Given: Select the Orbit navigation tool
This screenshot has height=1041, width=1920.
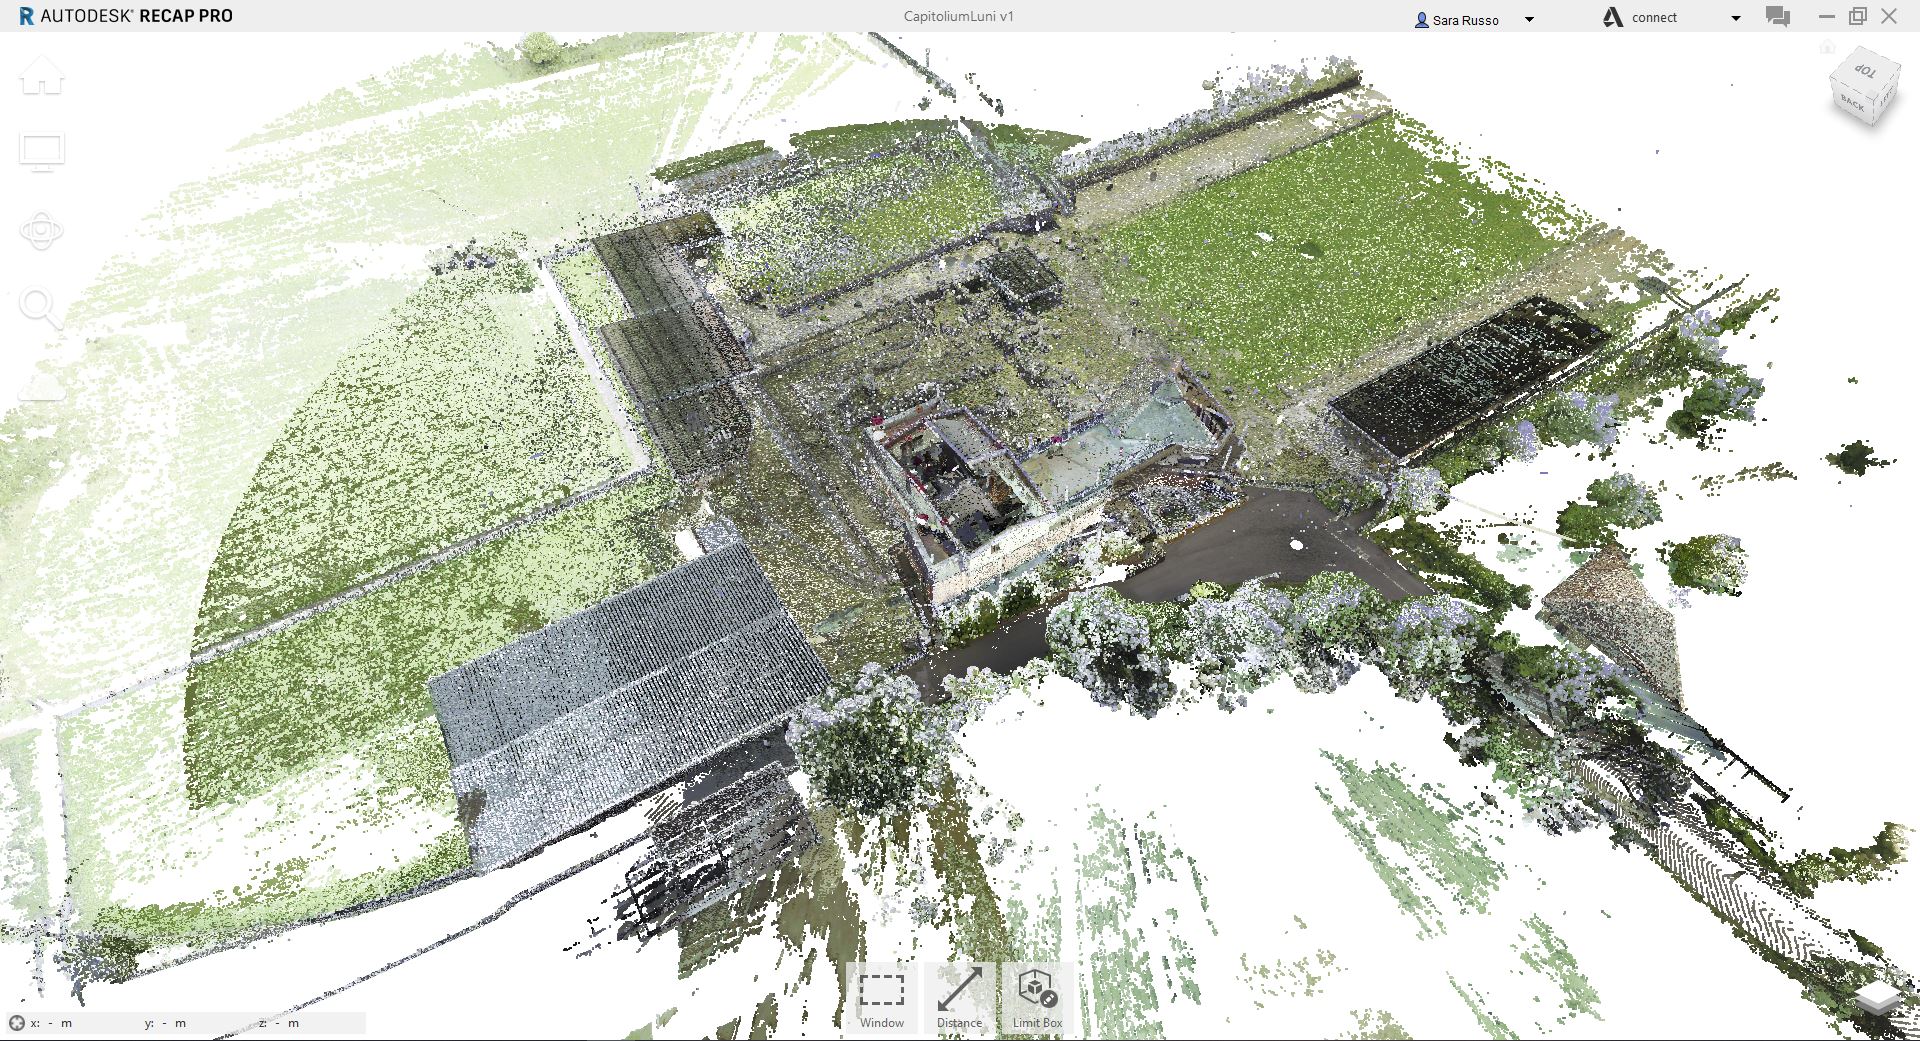Looking at the screenshot, I should [x=41, y=231].
